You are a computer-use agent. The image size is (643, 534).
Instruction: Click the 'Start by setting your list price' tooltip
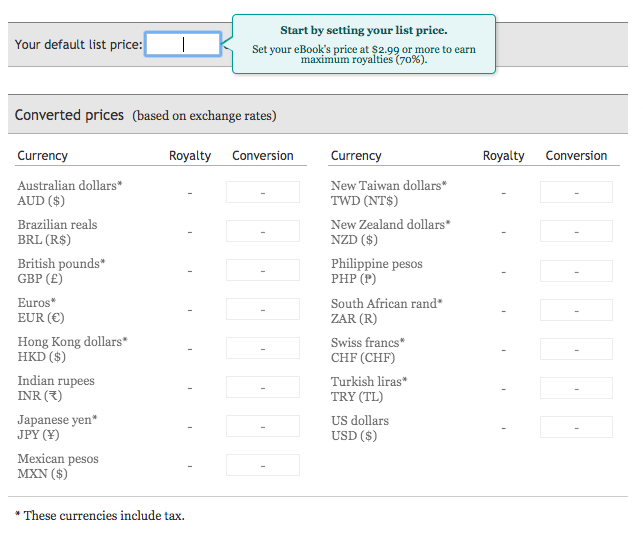coord(363,44)
